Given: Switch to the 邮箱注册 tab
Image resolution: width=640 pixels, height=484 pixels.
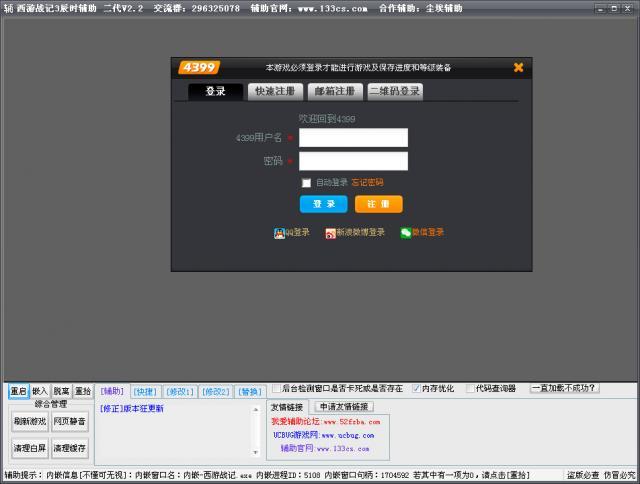Looking at the screenshot, I should click(335, 91).
